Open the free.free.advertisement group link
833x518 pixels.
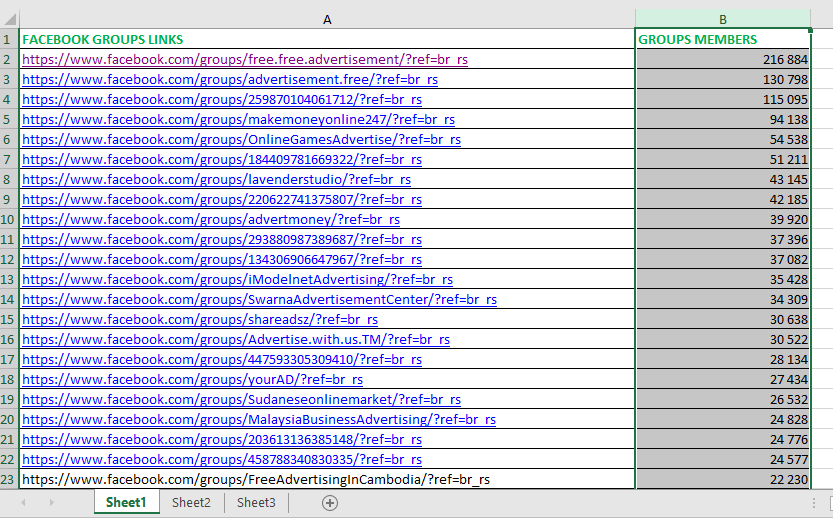(245, 60)
